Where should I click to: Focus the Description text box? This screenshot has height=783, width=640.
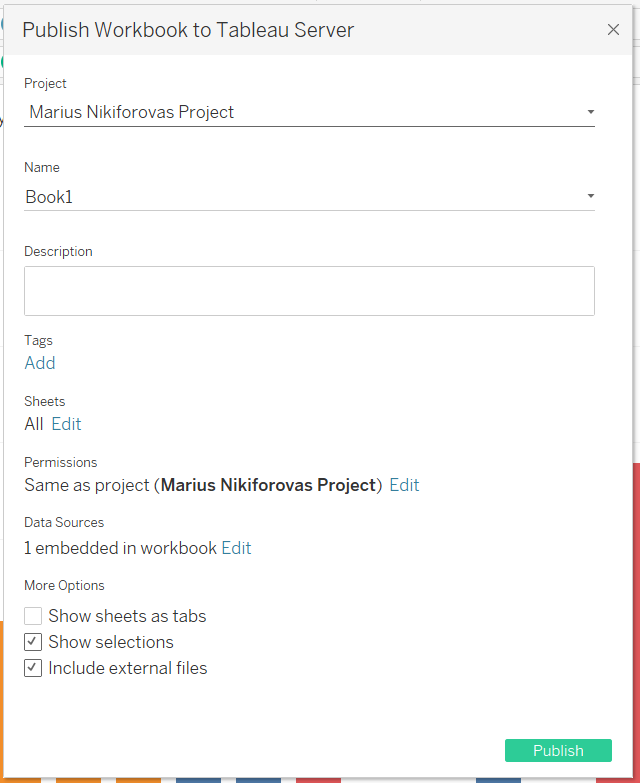309,291
